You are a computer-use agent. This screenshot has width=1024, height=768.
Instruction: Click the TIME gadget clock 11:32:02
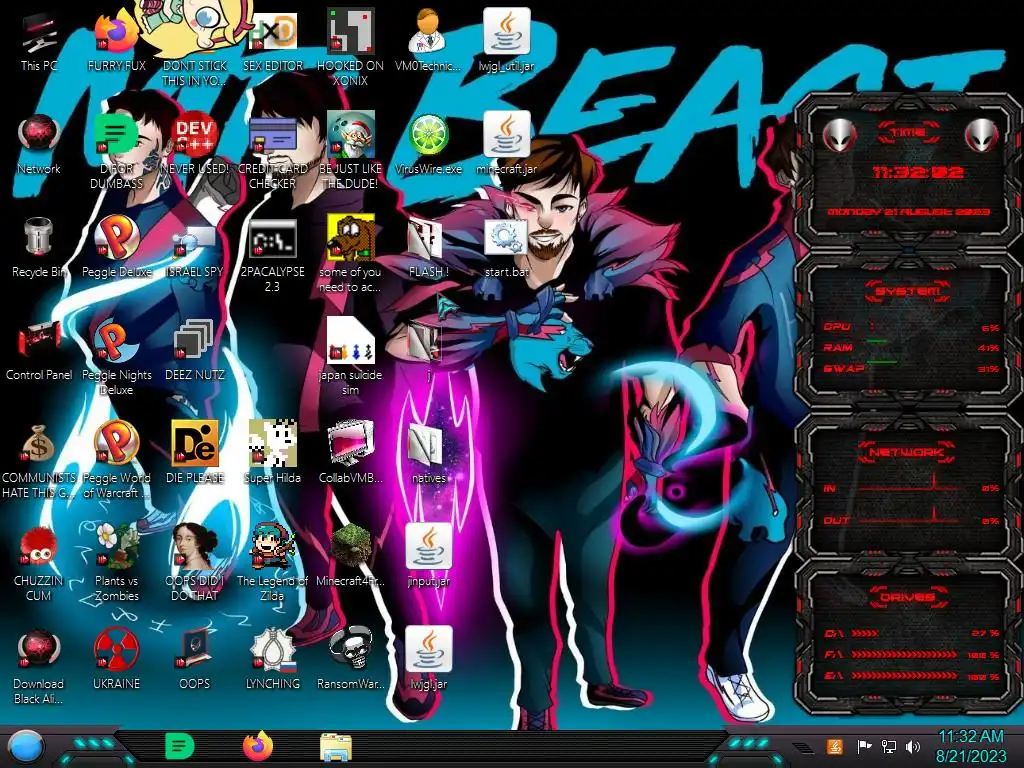[918, 172]
